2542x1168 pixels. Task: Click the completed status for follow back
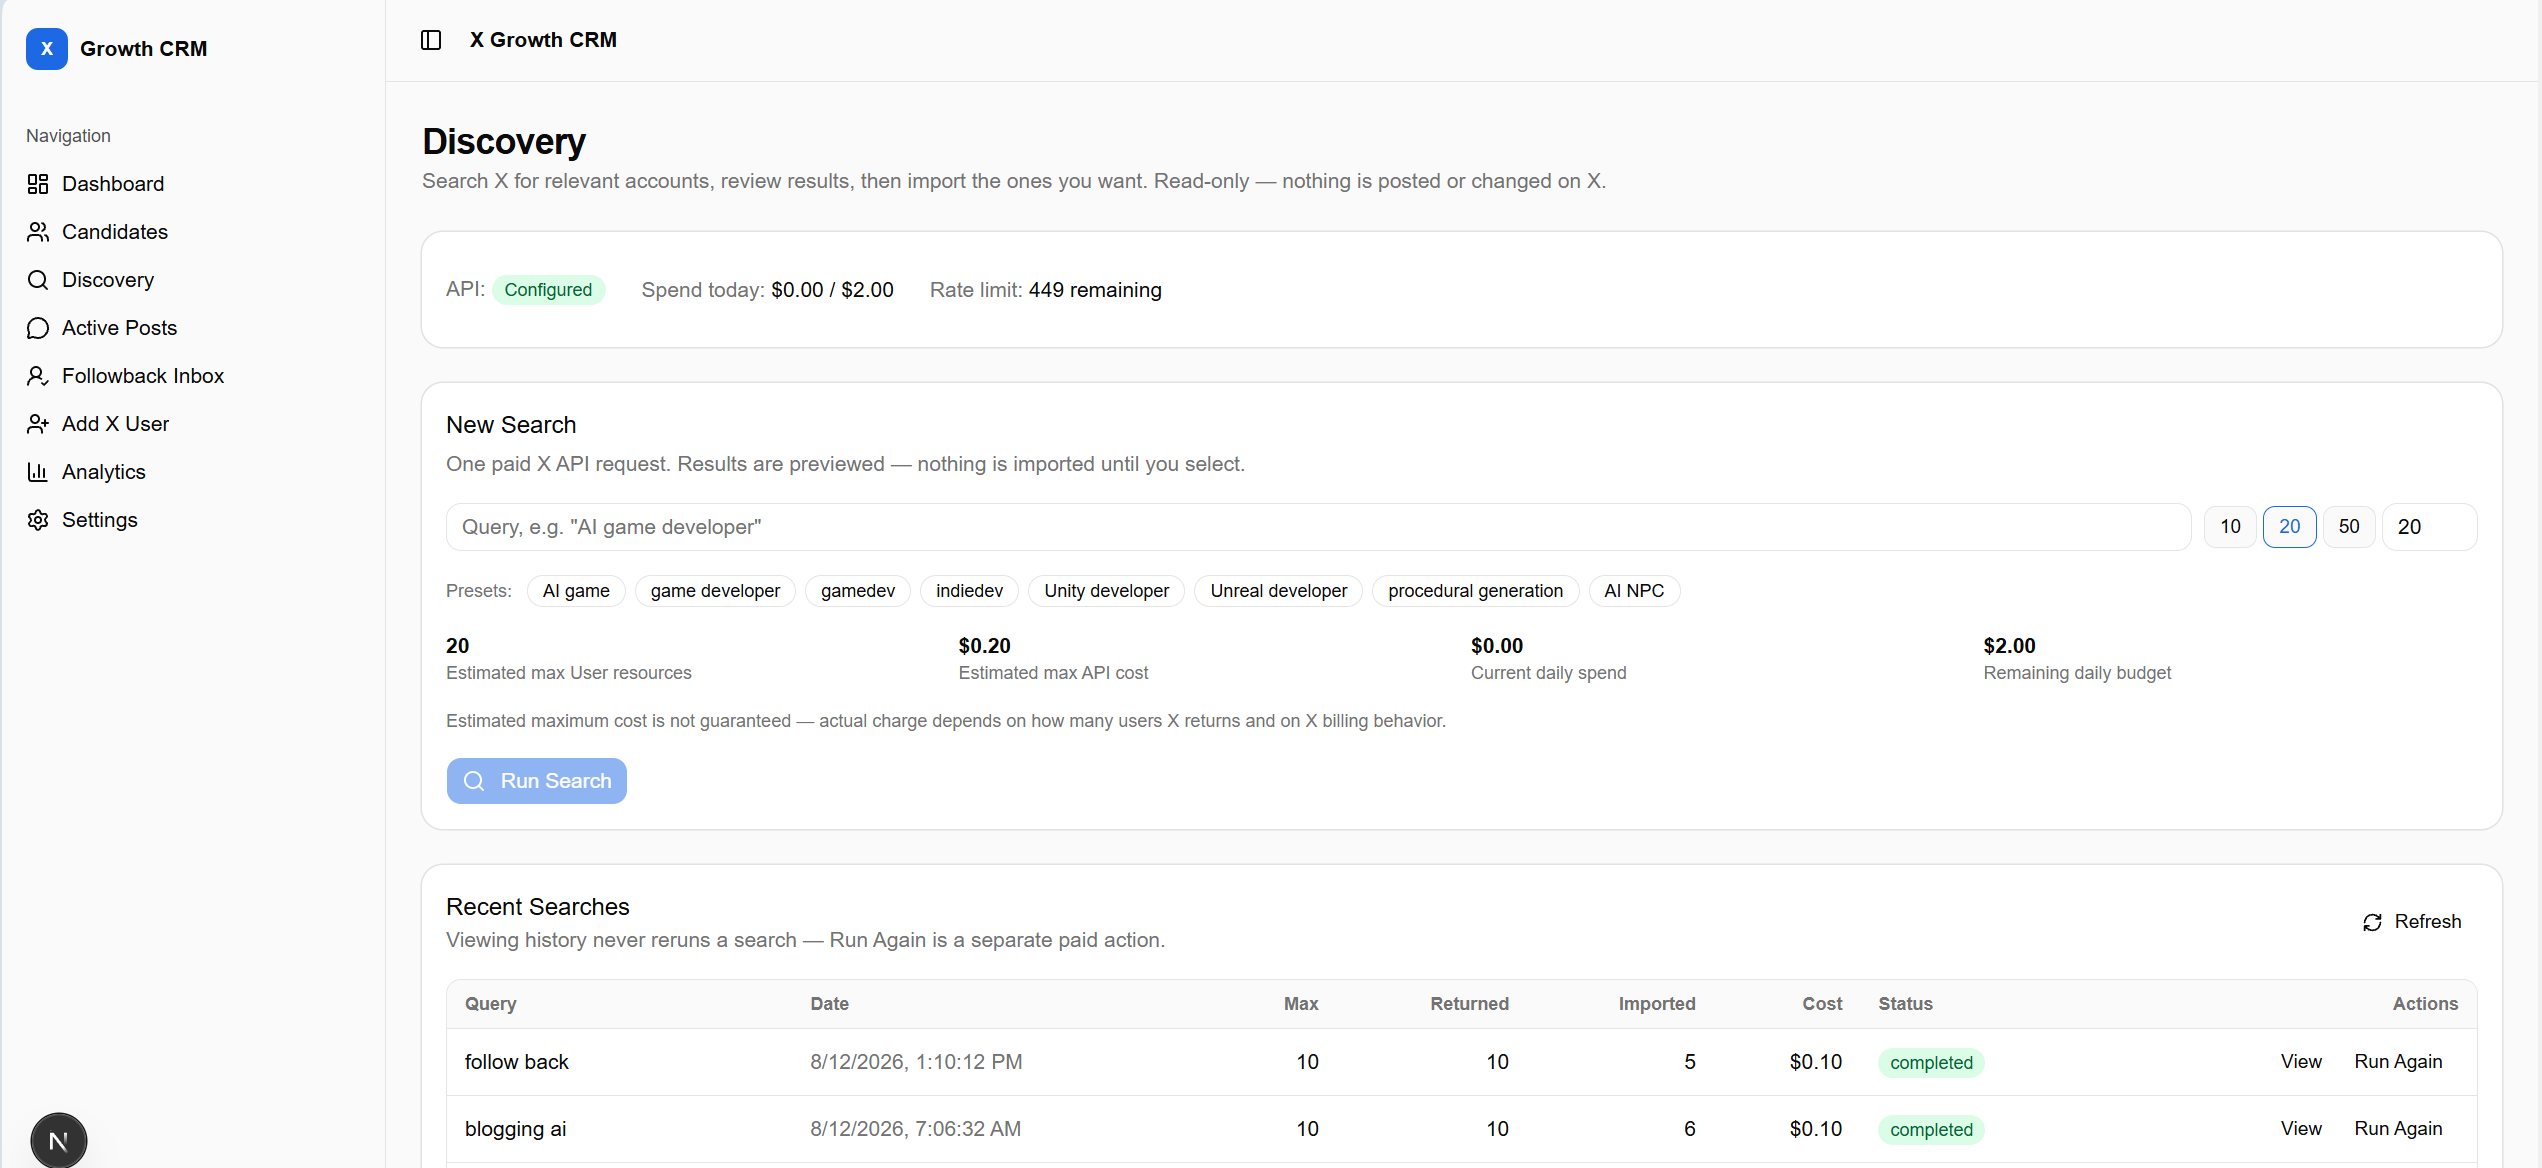point(1931,1063)
